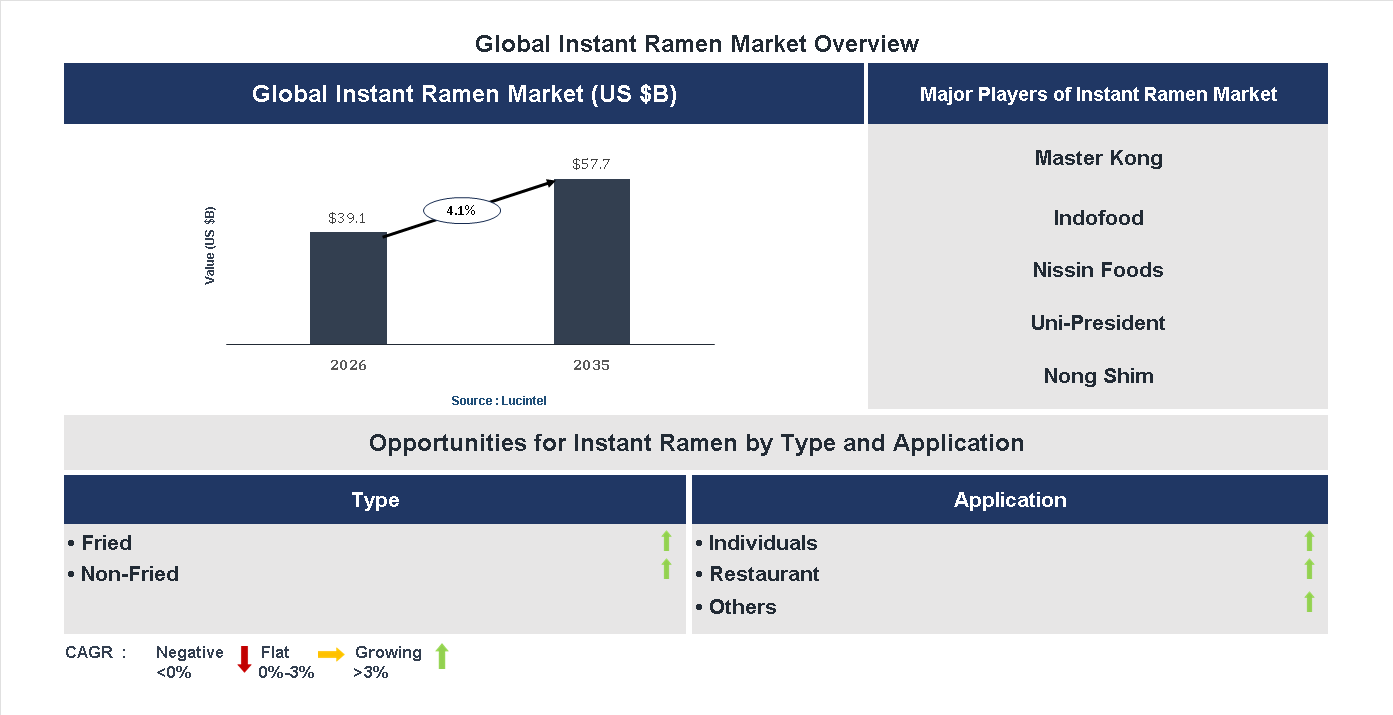Select the Growing >3% legend option
This screenshot has height=715, width=1393.
click(x=388, y=661)
